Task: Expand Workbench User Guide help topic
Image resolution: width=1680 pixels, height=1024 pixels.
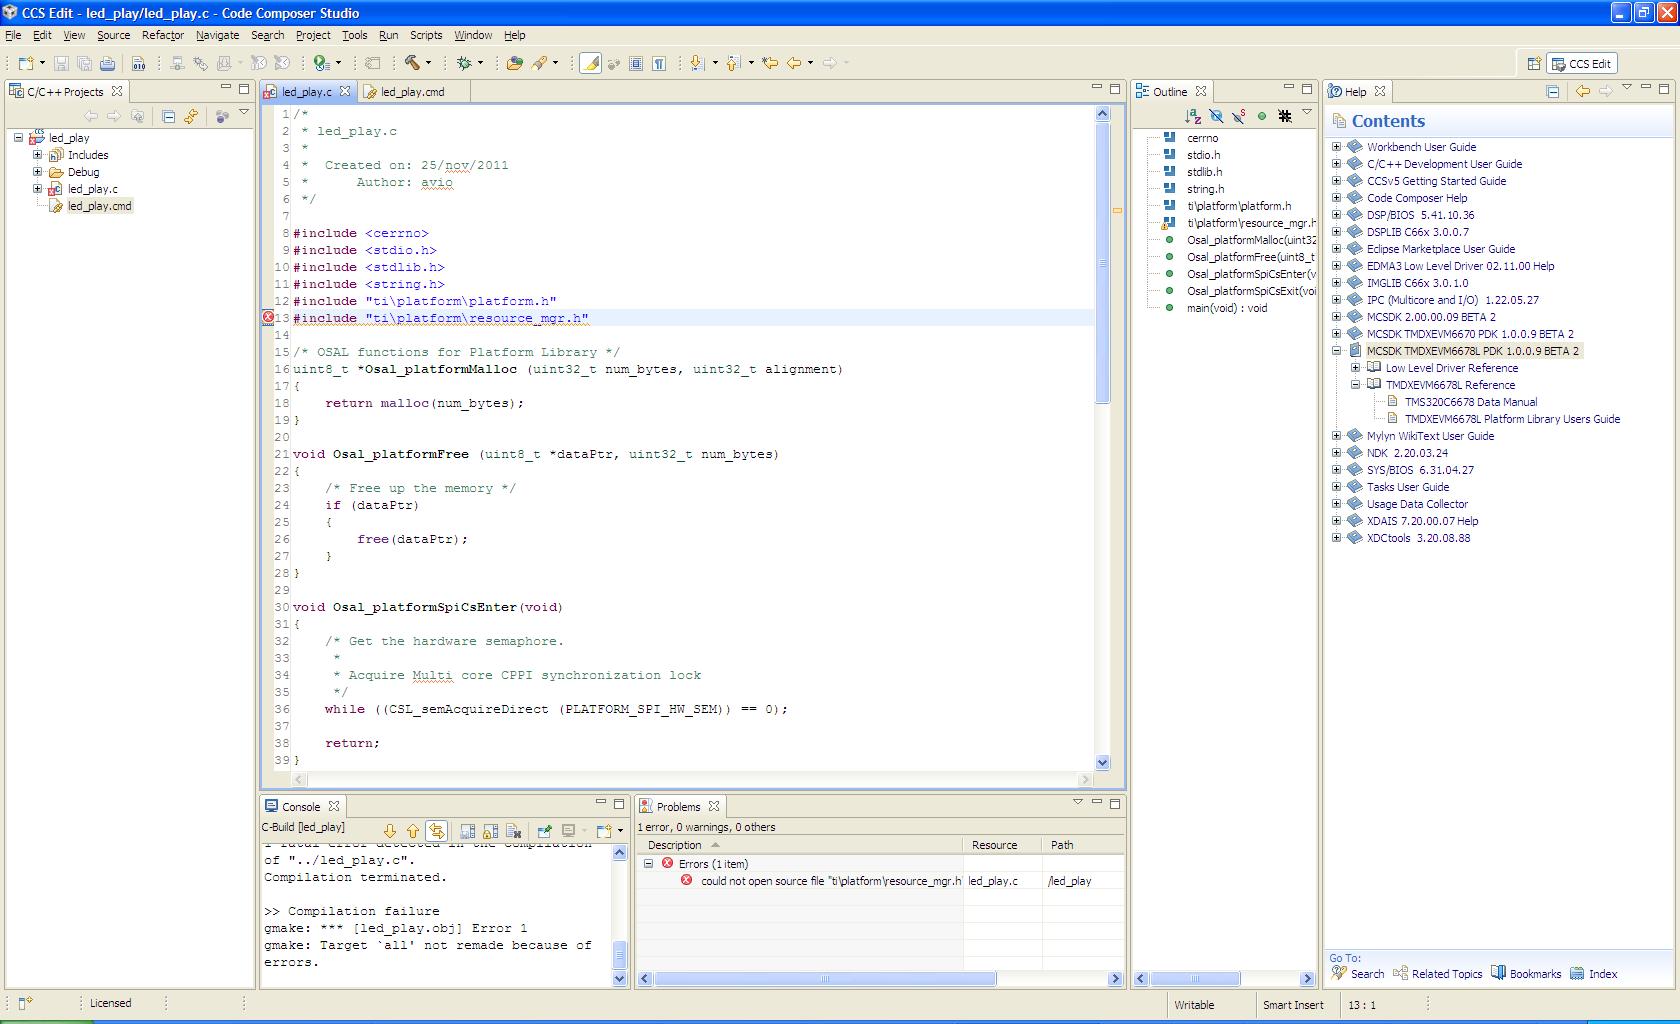Action: point(1336,147)
